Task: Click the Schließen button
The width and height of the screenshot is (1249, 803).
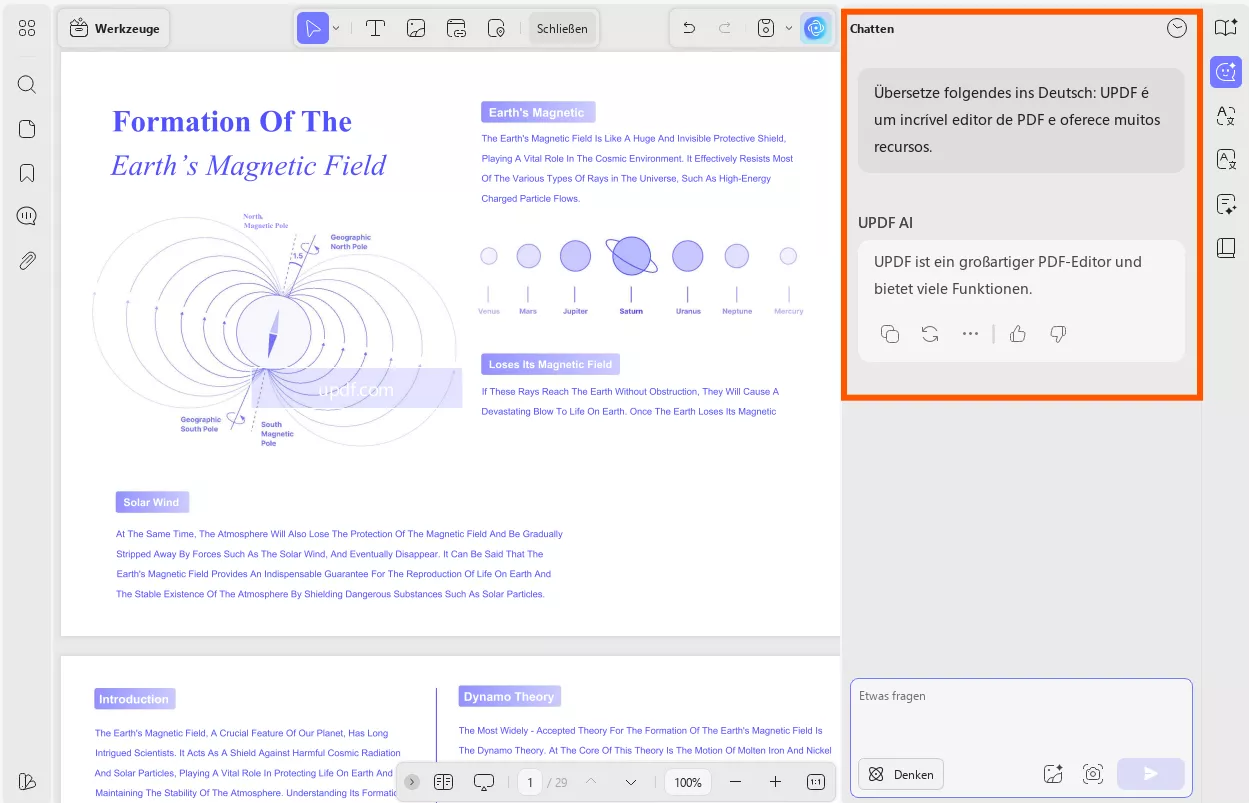Action: [562, 28]
